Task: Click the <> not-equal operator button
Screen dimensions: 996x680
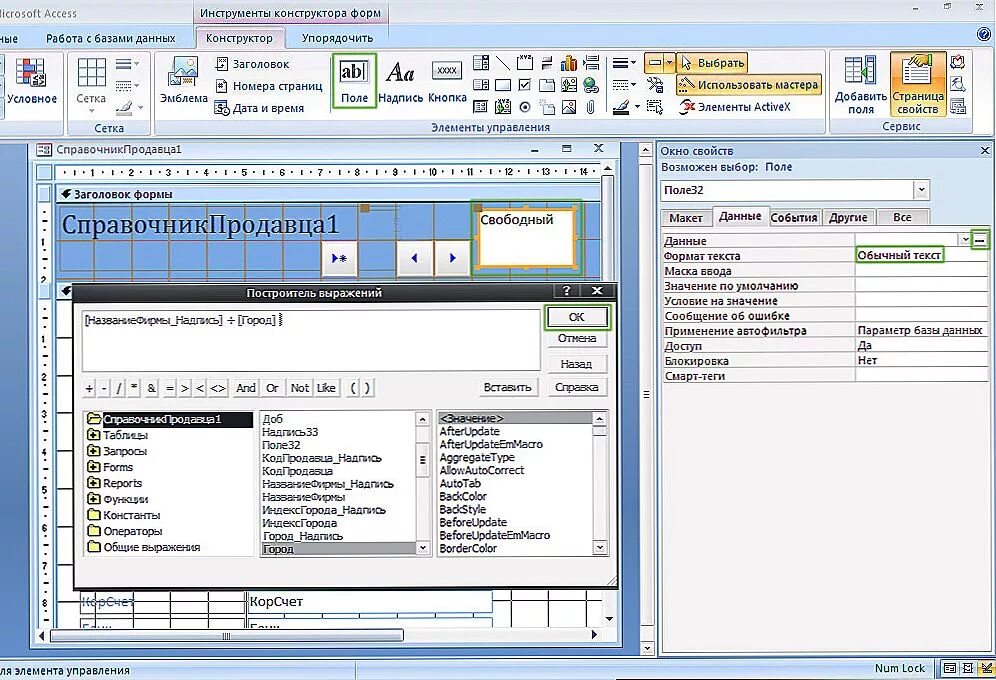Action: (x=217, y=388)
